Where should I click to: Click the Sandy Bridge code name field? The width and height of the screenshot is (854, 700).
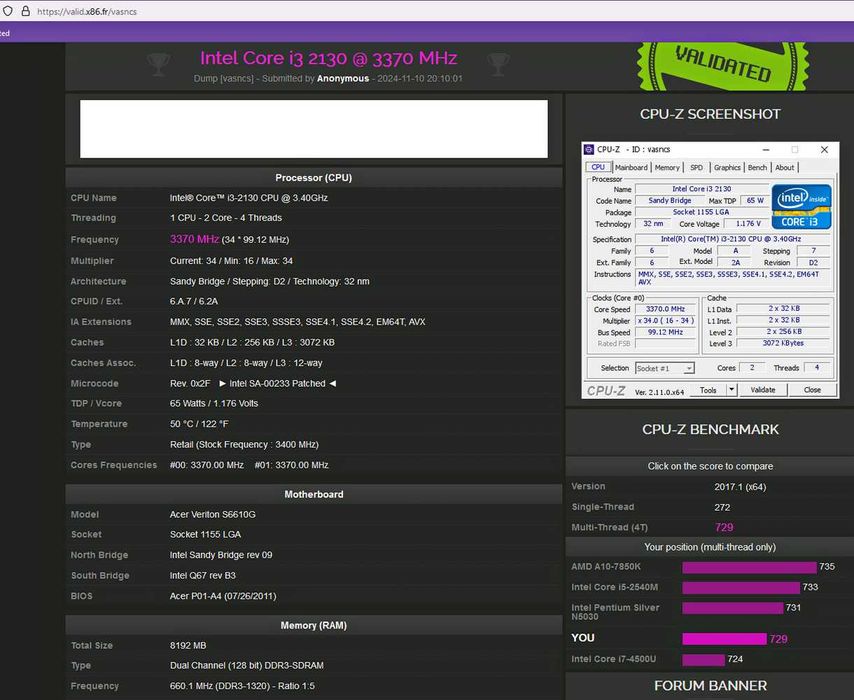tap(669, 200)
